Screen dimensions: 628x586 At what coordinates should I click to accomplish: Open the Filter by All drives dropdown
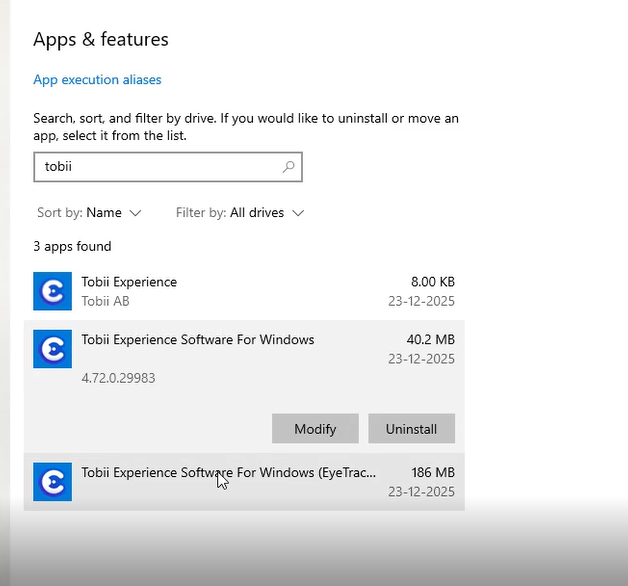click(240, 213)
